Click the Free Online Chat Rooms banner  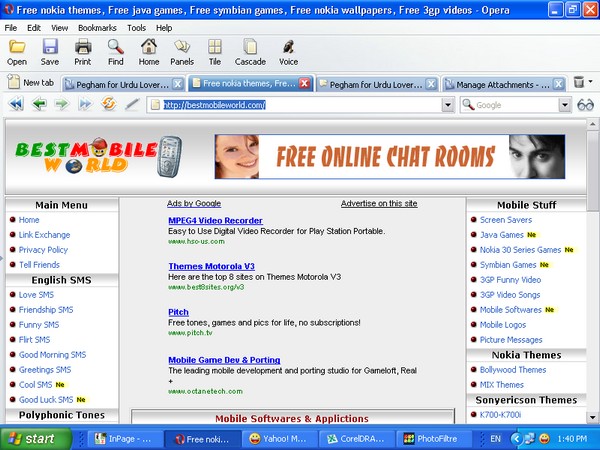[x=390, y=157]
